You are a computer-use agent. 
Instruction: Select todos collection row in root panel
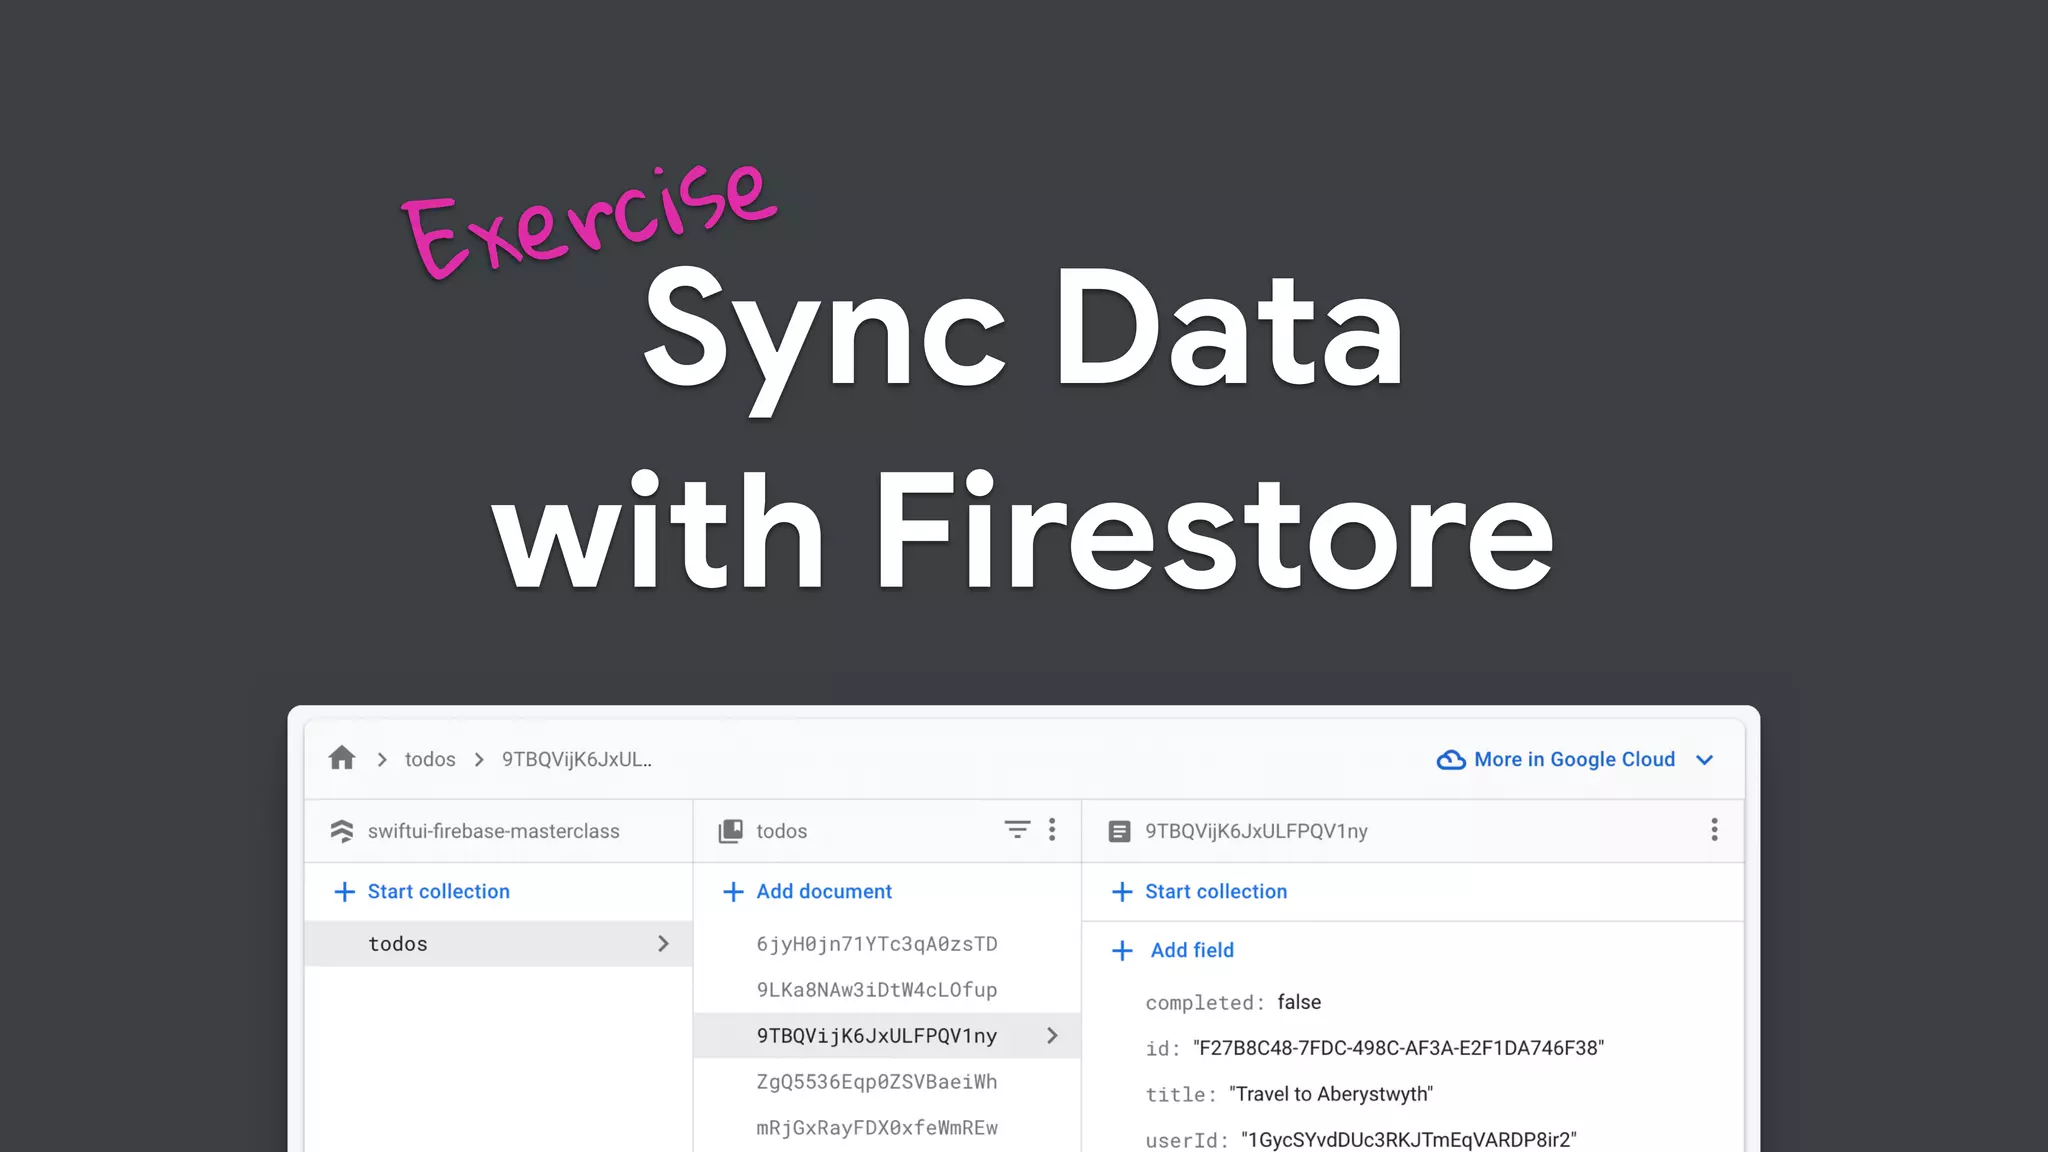pyautogui.click(x=498, y=944)
